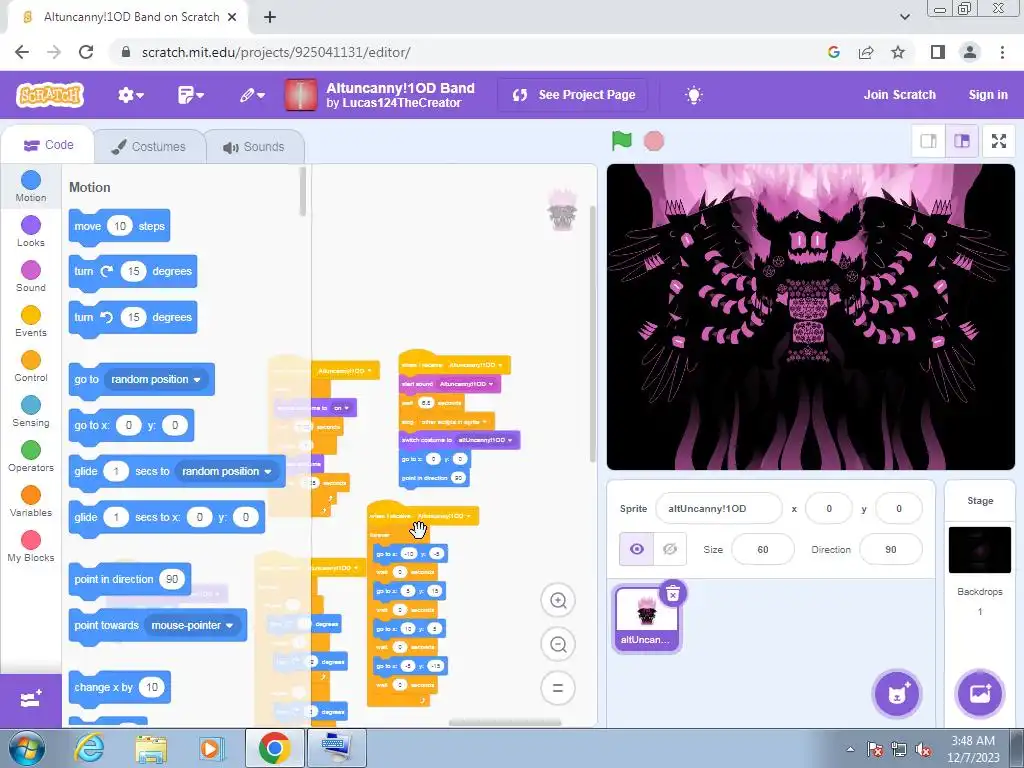Viewport: 1024px width, 768px height.
Task: Delete the altUncanny!1OD sprite via trash icon
Action: click(673, 593)
